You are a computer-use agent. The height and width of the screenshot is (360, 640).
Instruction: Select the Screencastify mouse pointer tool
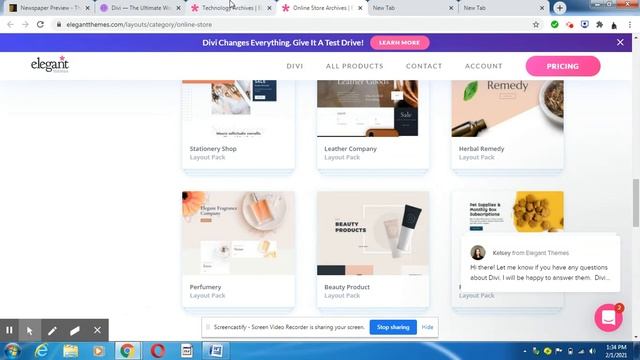click(x=29, y=330)
